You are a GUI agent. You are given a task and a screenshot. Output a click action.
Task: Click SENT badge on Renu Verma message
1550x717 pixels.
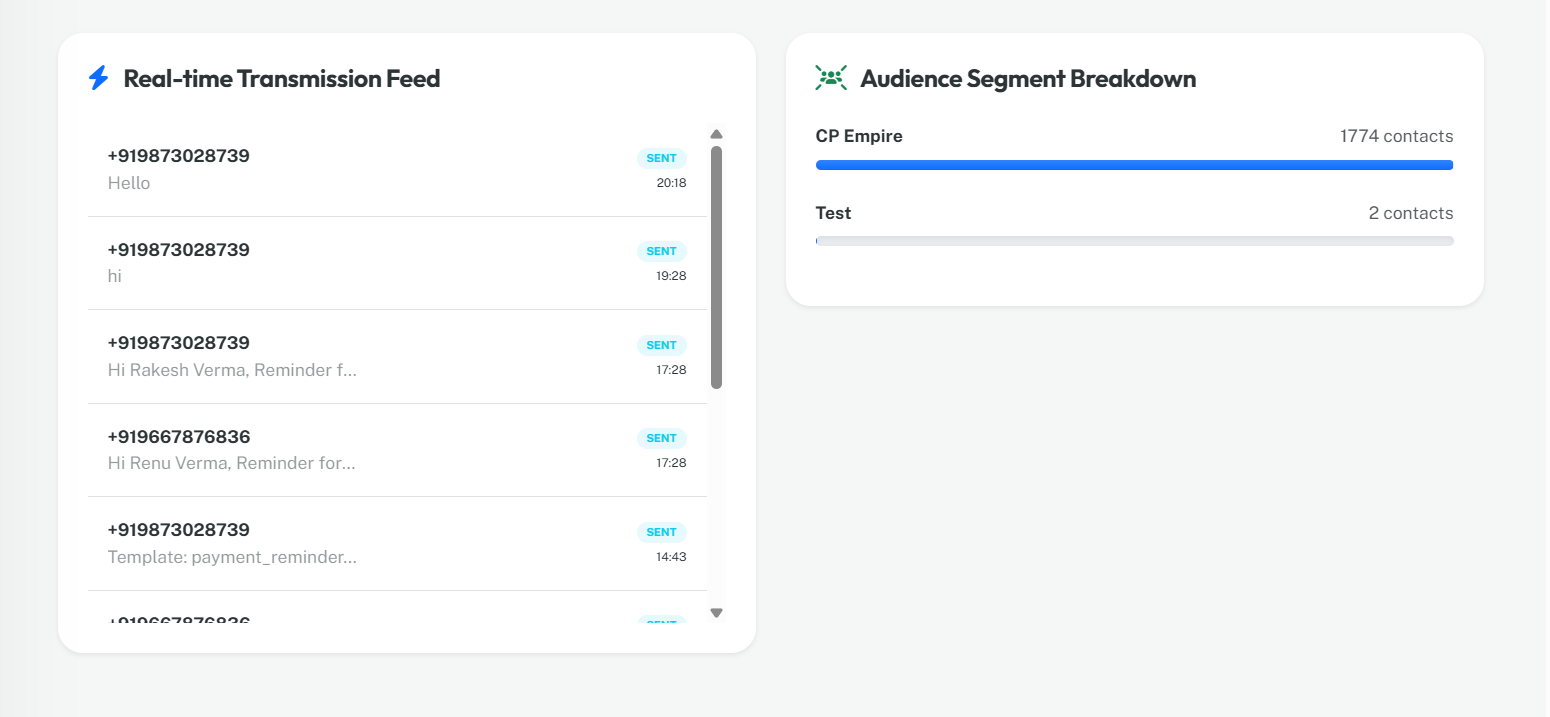(x=661, y=438)
